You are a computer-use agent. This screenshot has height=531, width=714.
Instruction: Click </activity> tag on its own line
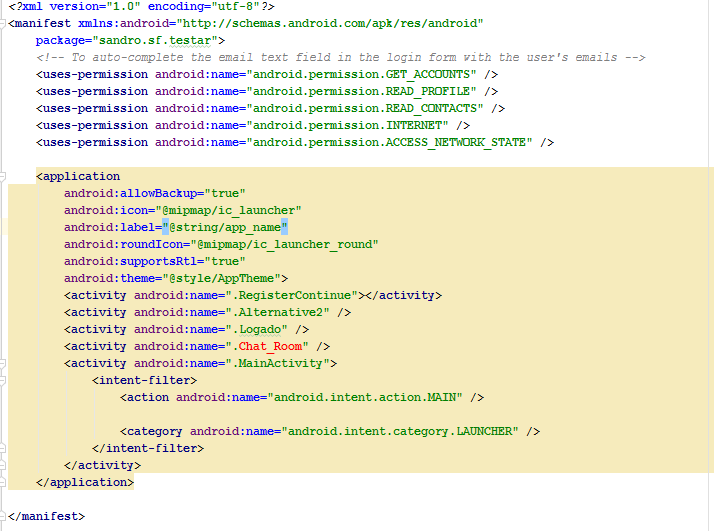click(102, 465)
